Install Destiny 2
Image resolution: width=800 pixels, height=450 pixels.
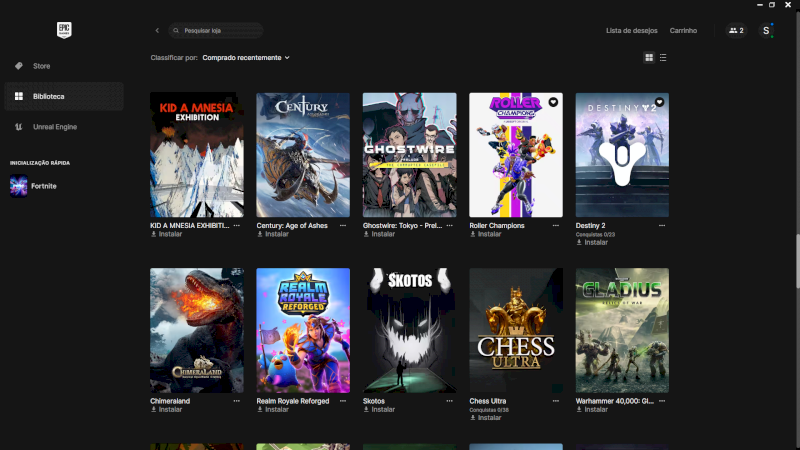592,242
